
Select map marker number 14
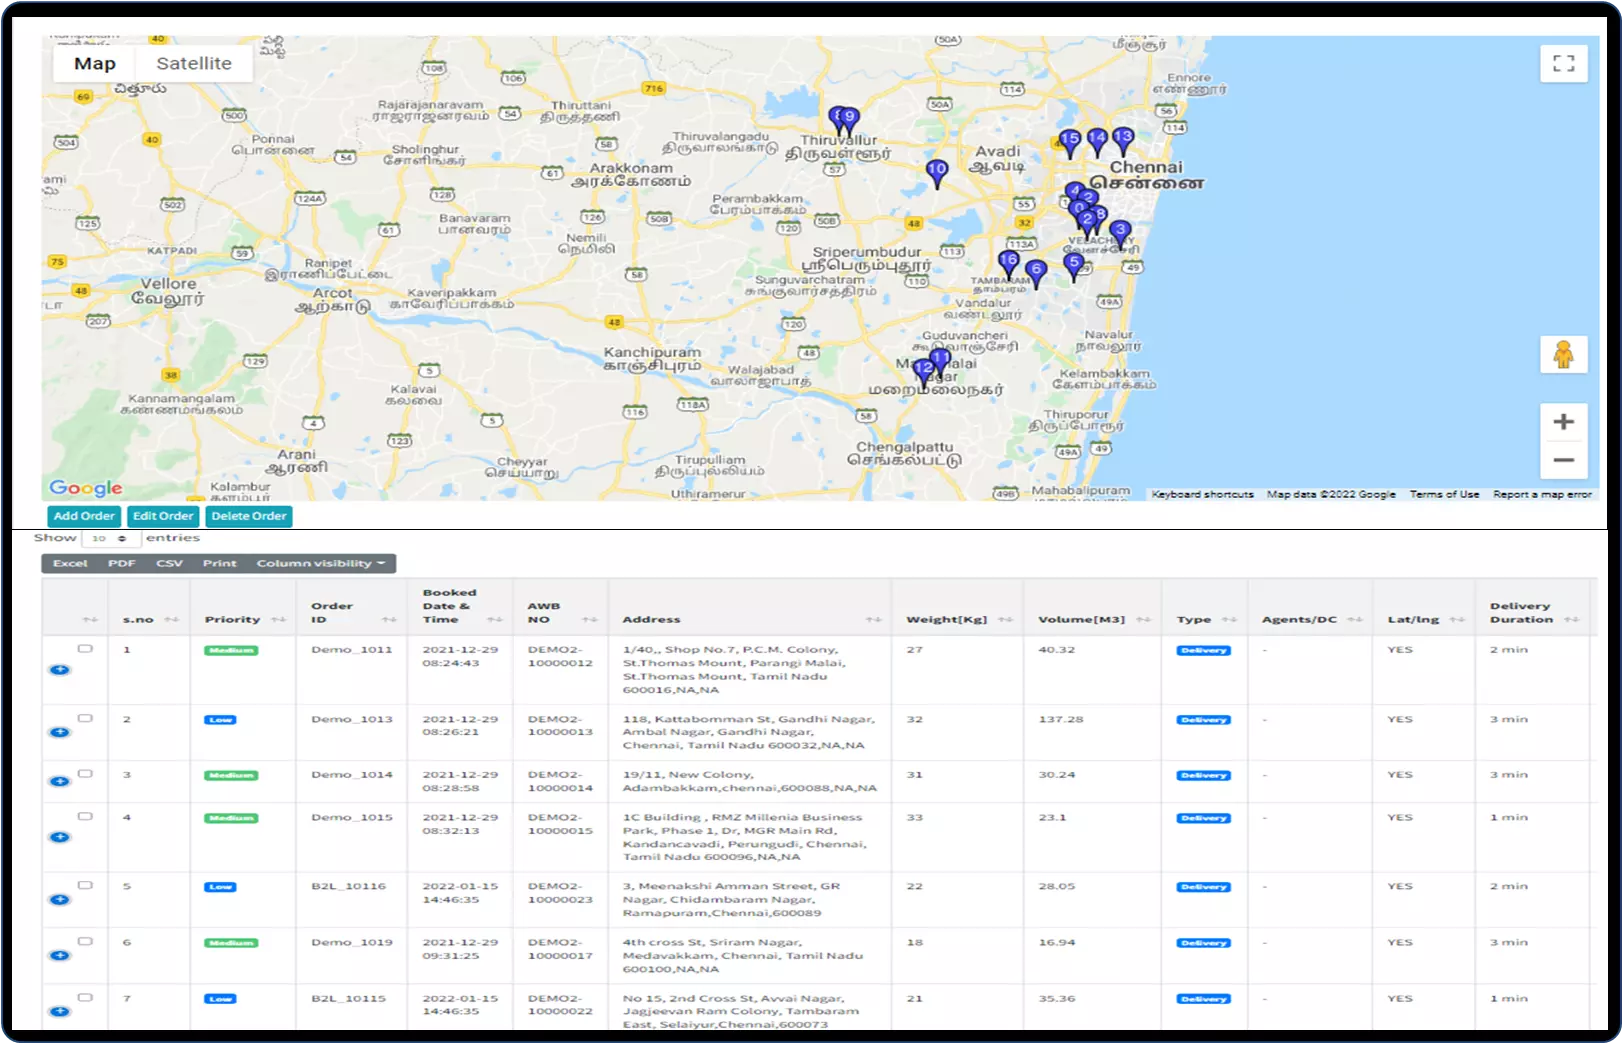tap(1097, 140)
